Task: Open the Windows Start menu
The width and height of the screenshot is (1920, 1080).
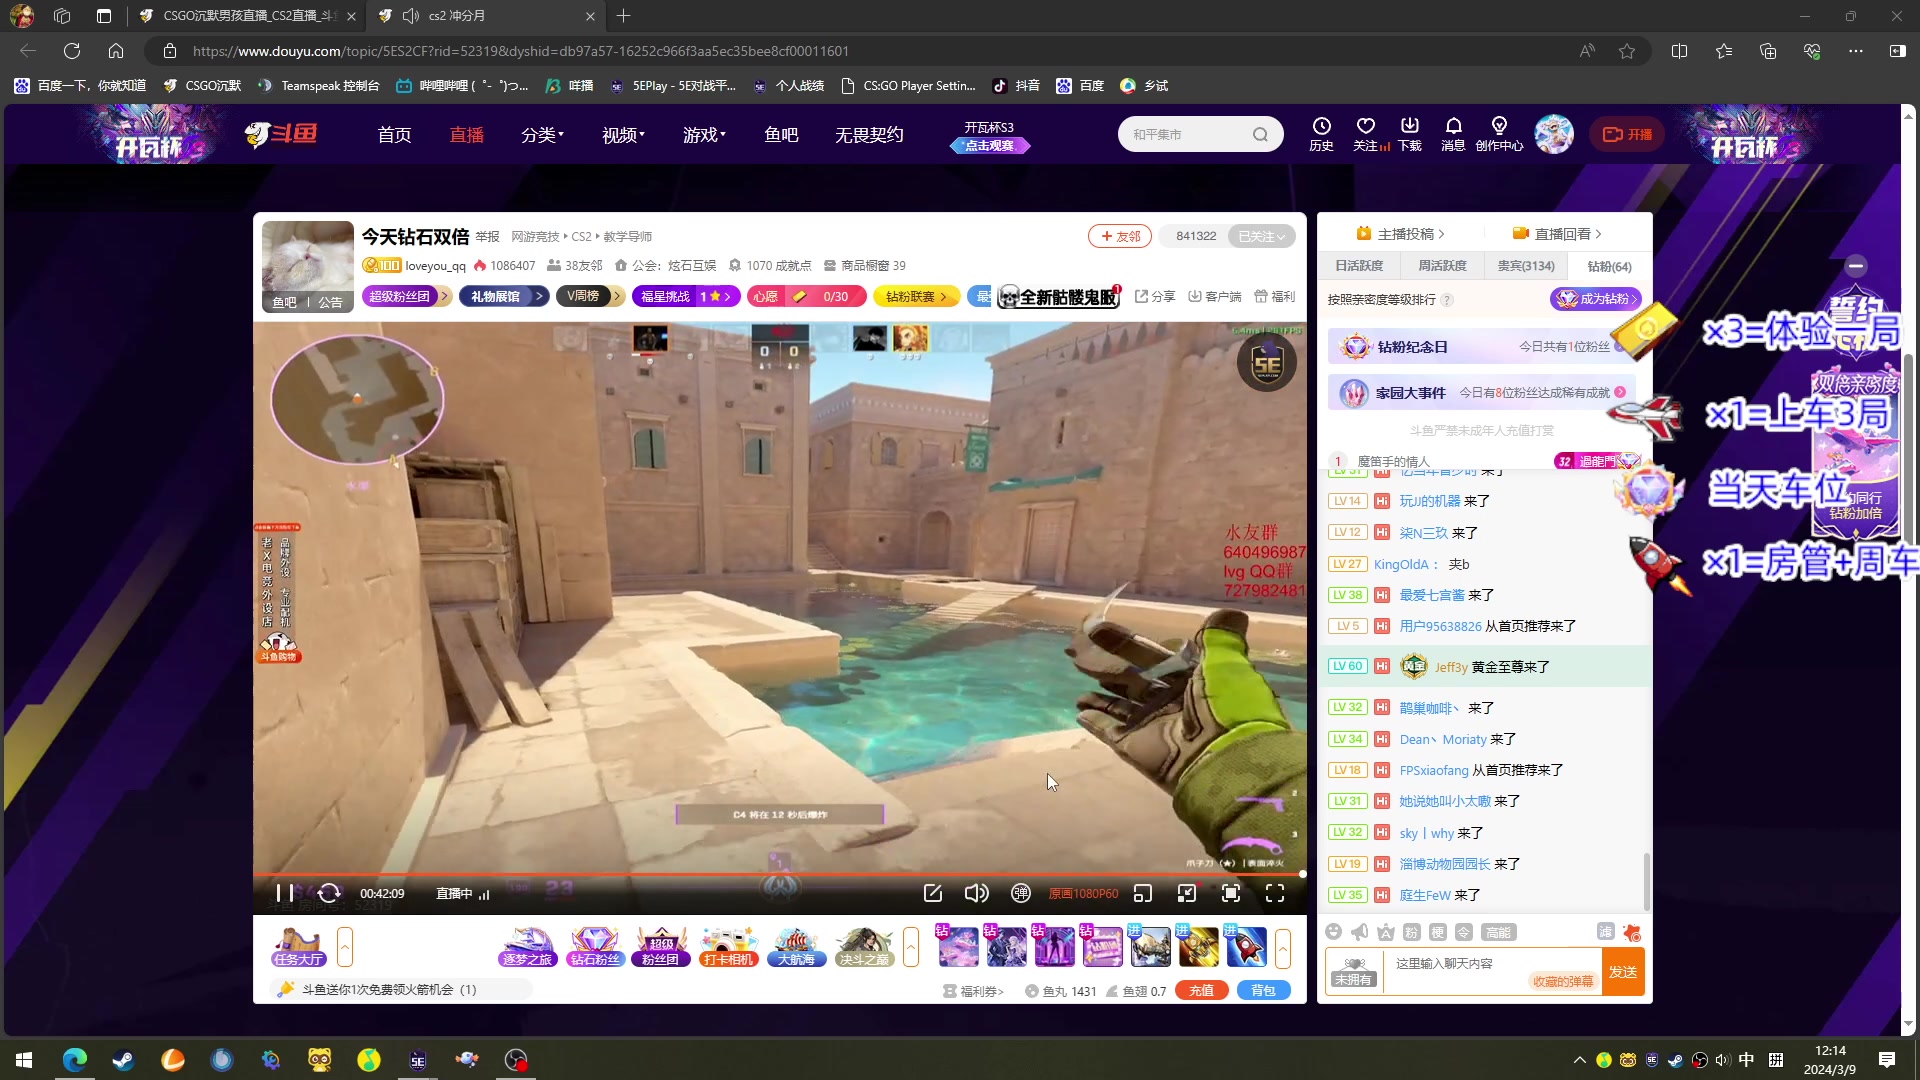Action: pos(24,1059)
